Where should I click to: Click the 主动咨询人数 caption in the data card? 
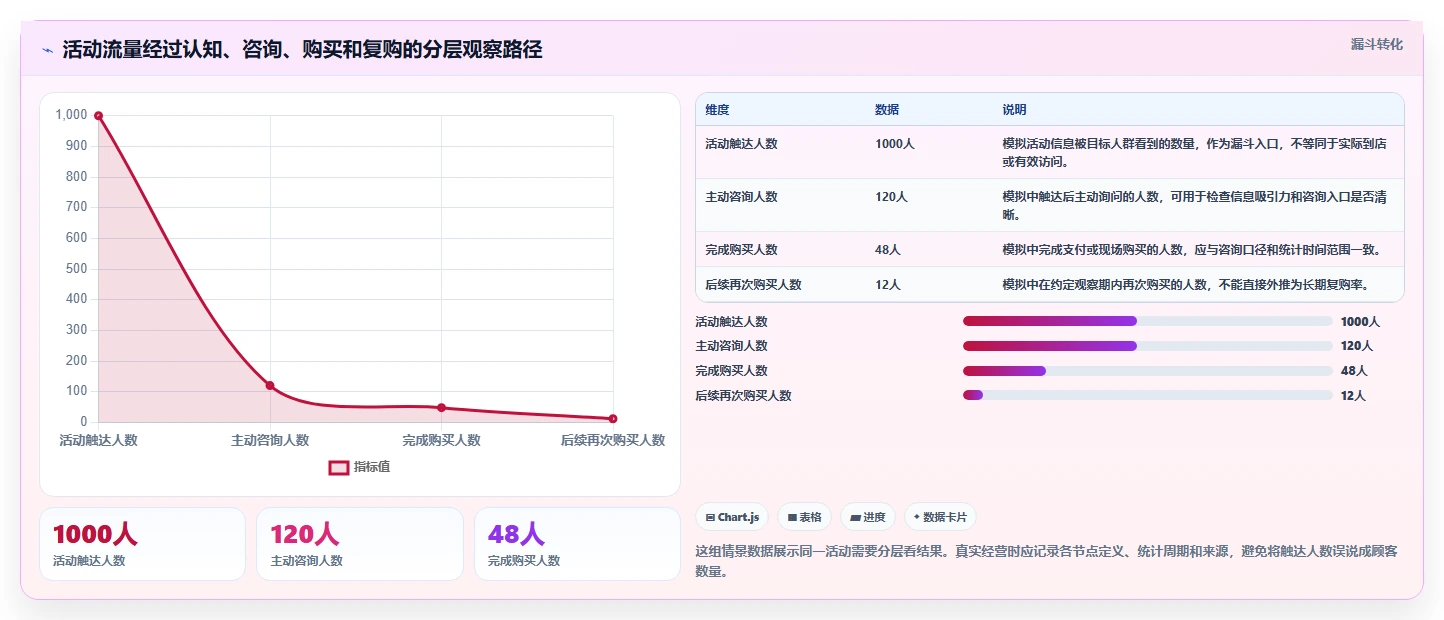point(307,561)
